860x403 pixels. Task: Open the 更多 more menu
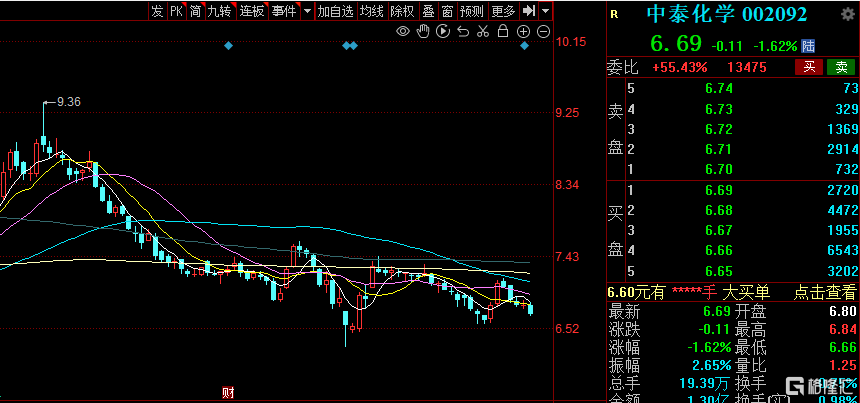503,10
